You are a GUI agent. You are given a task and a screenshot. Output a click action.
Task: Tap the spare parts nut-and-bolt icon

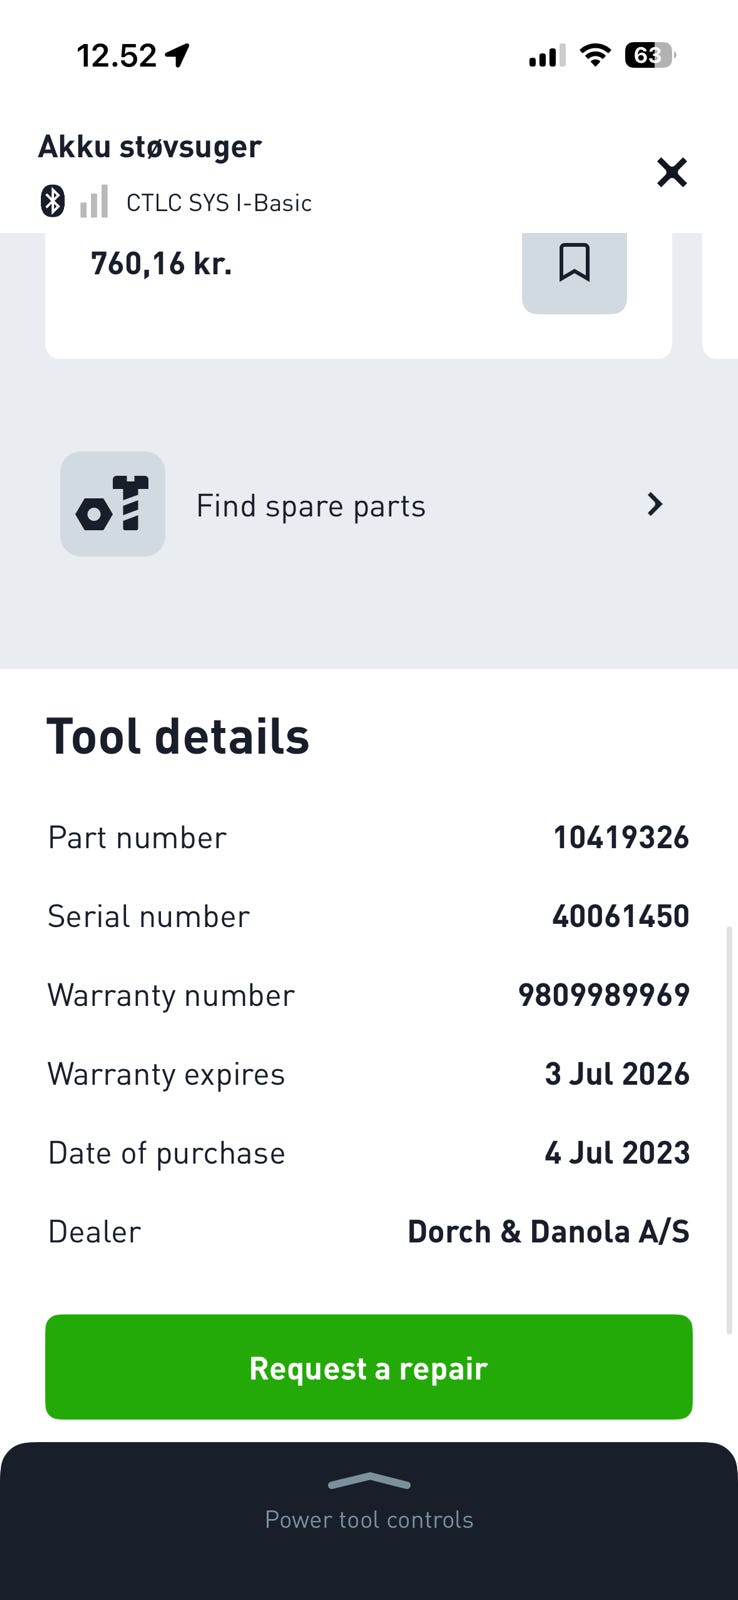click(x=112, y=504)
